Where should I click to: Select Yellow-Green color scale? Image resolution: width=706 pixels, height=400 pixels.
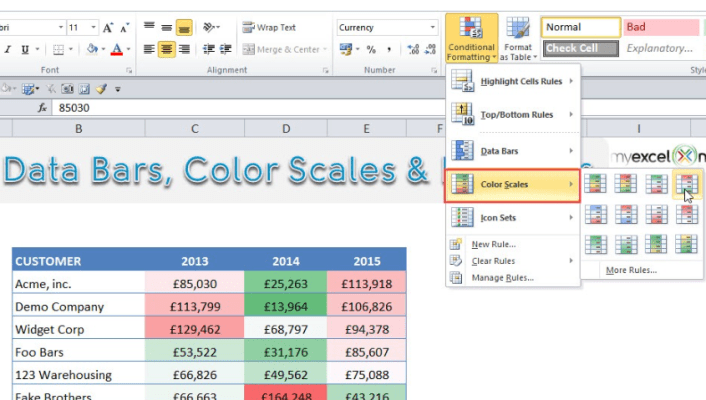coord(686,245)
